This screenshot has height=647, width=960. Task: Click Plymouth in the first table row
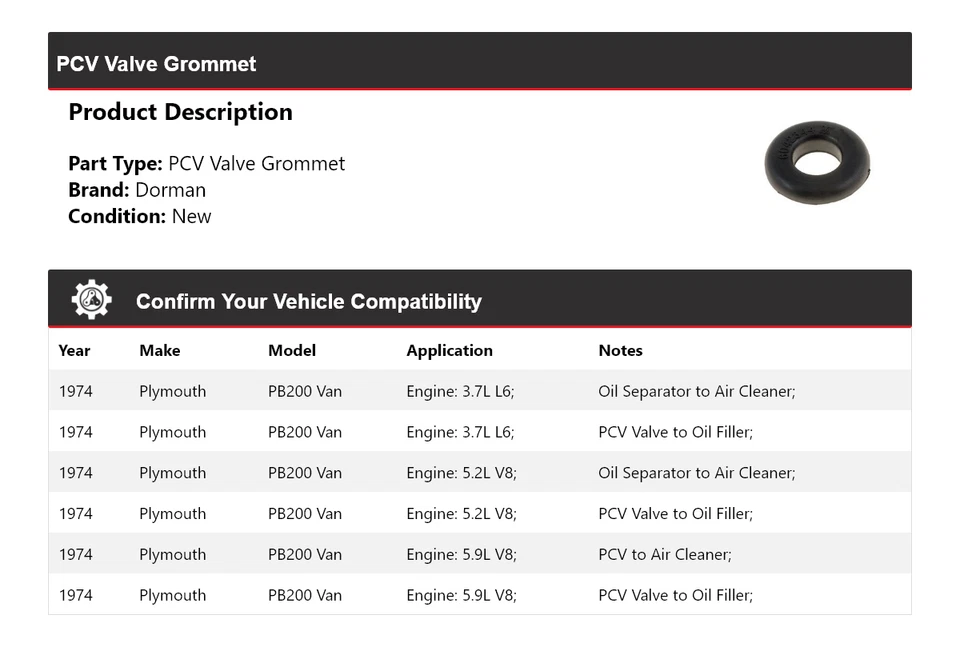(172, 391)
